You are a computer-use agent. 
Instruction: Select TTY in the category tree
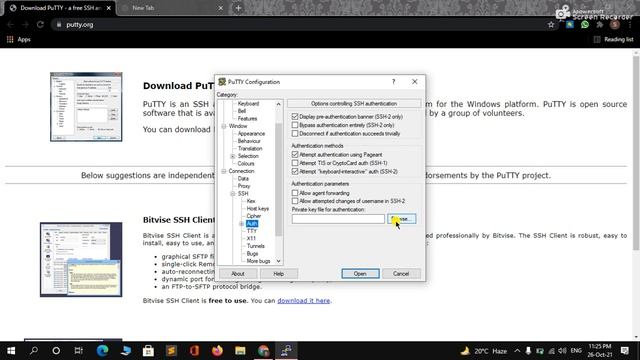pos(251,231)
